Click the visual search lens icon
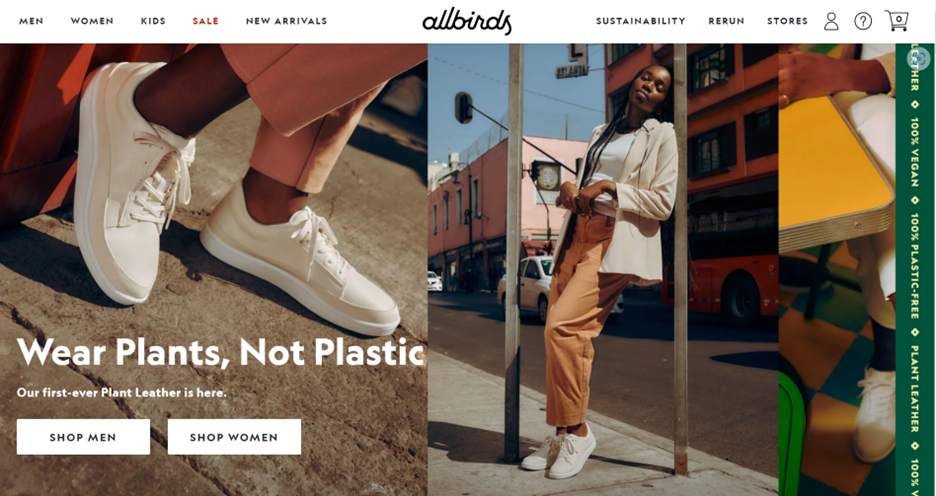The height and width of the screenshot is (496, 936). click(919, 58)
